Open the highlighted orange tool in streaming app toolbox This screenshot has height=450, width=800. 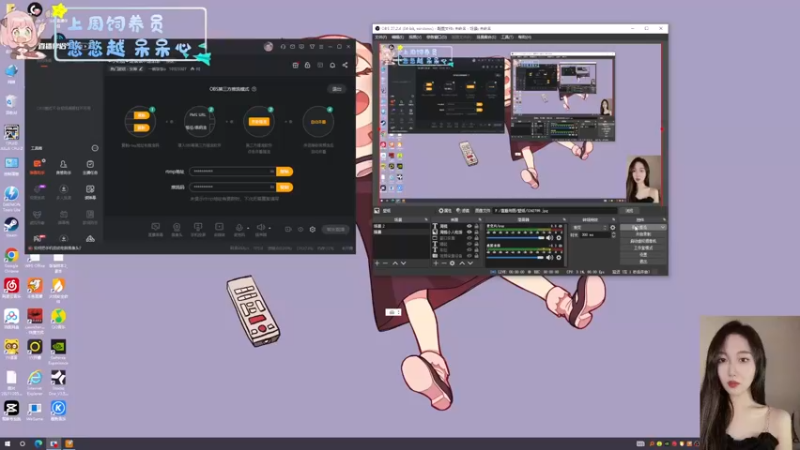[37, 165]
